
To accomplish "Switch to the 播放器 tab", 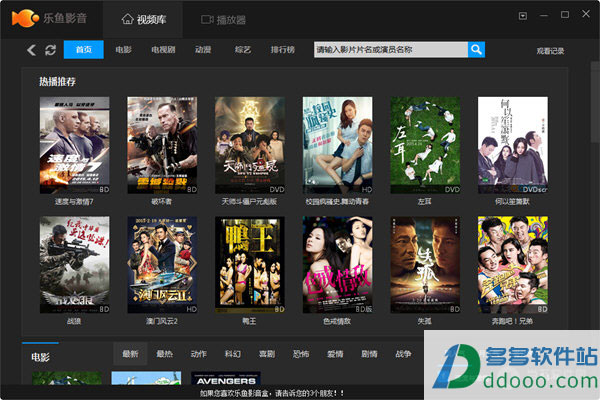I will click(223, 20).
